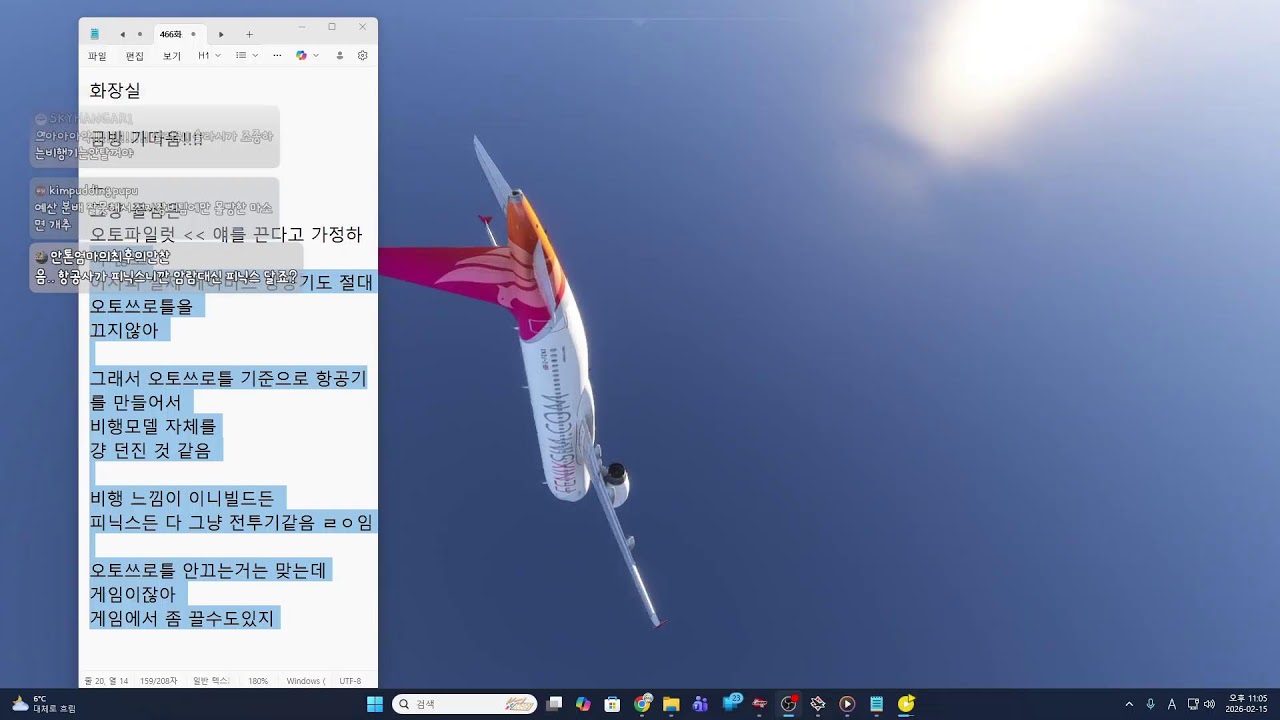Switch to Notepad from the taskbar
The height and width of the screenshot is (720, 1280).
tap(876, 704)
